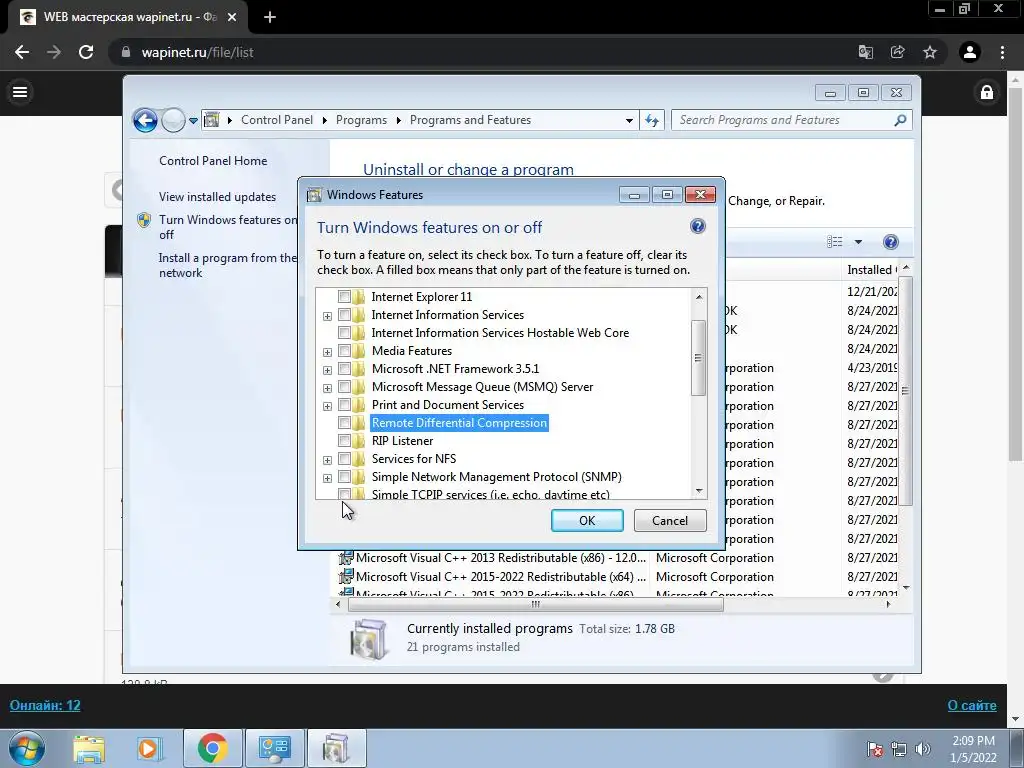Screen dimensions: 1024x768
Task: Open Chrome translate page icon
Action: [865, 52]
